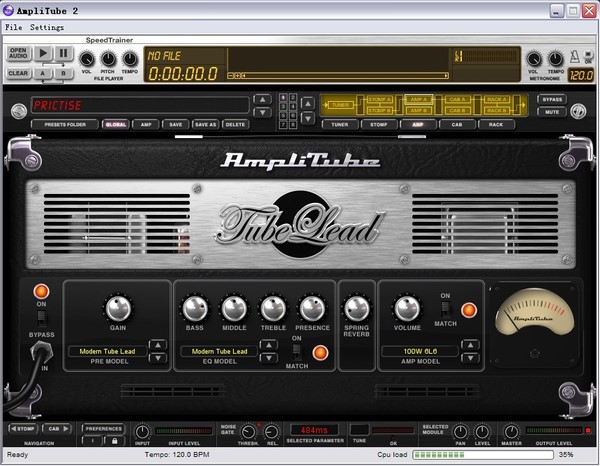Click the SAVE AS button

pyautogui.click(x=205, y=124)
